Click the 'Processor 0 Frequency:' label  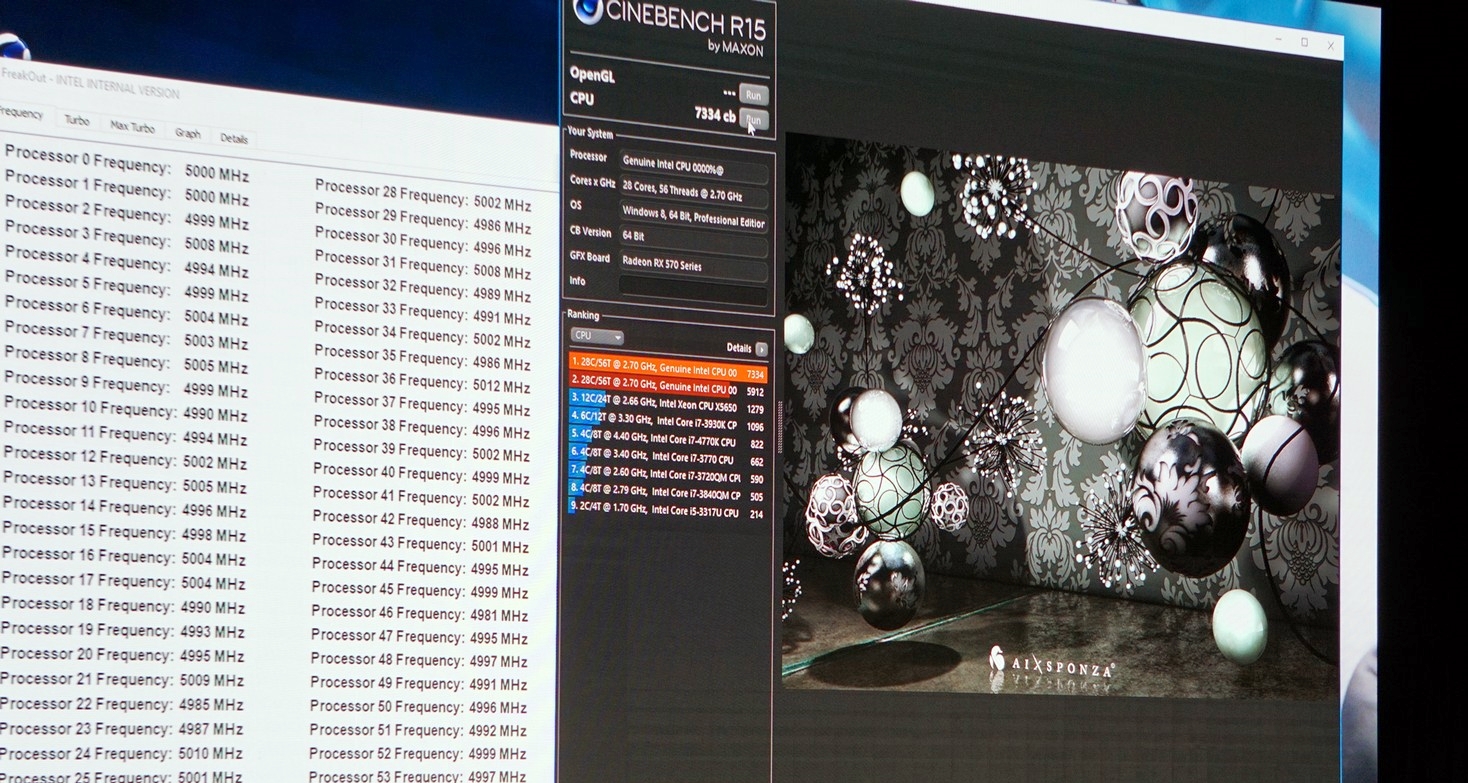point(88,161)
